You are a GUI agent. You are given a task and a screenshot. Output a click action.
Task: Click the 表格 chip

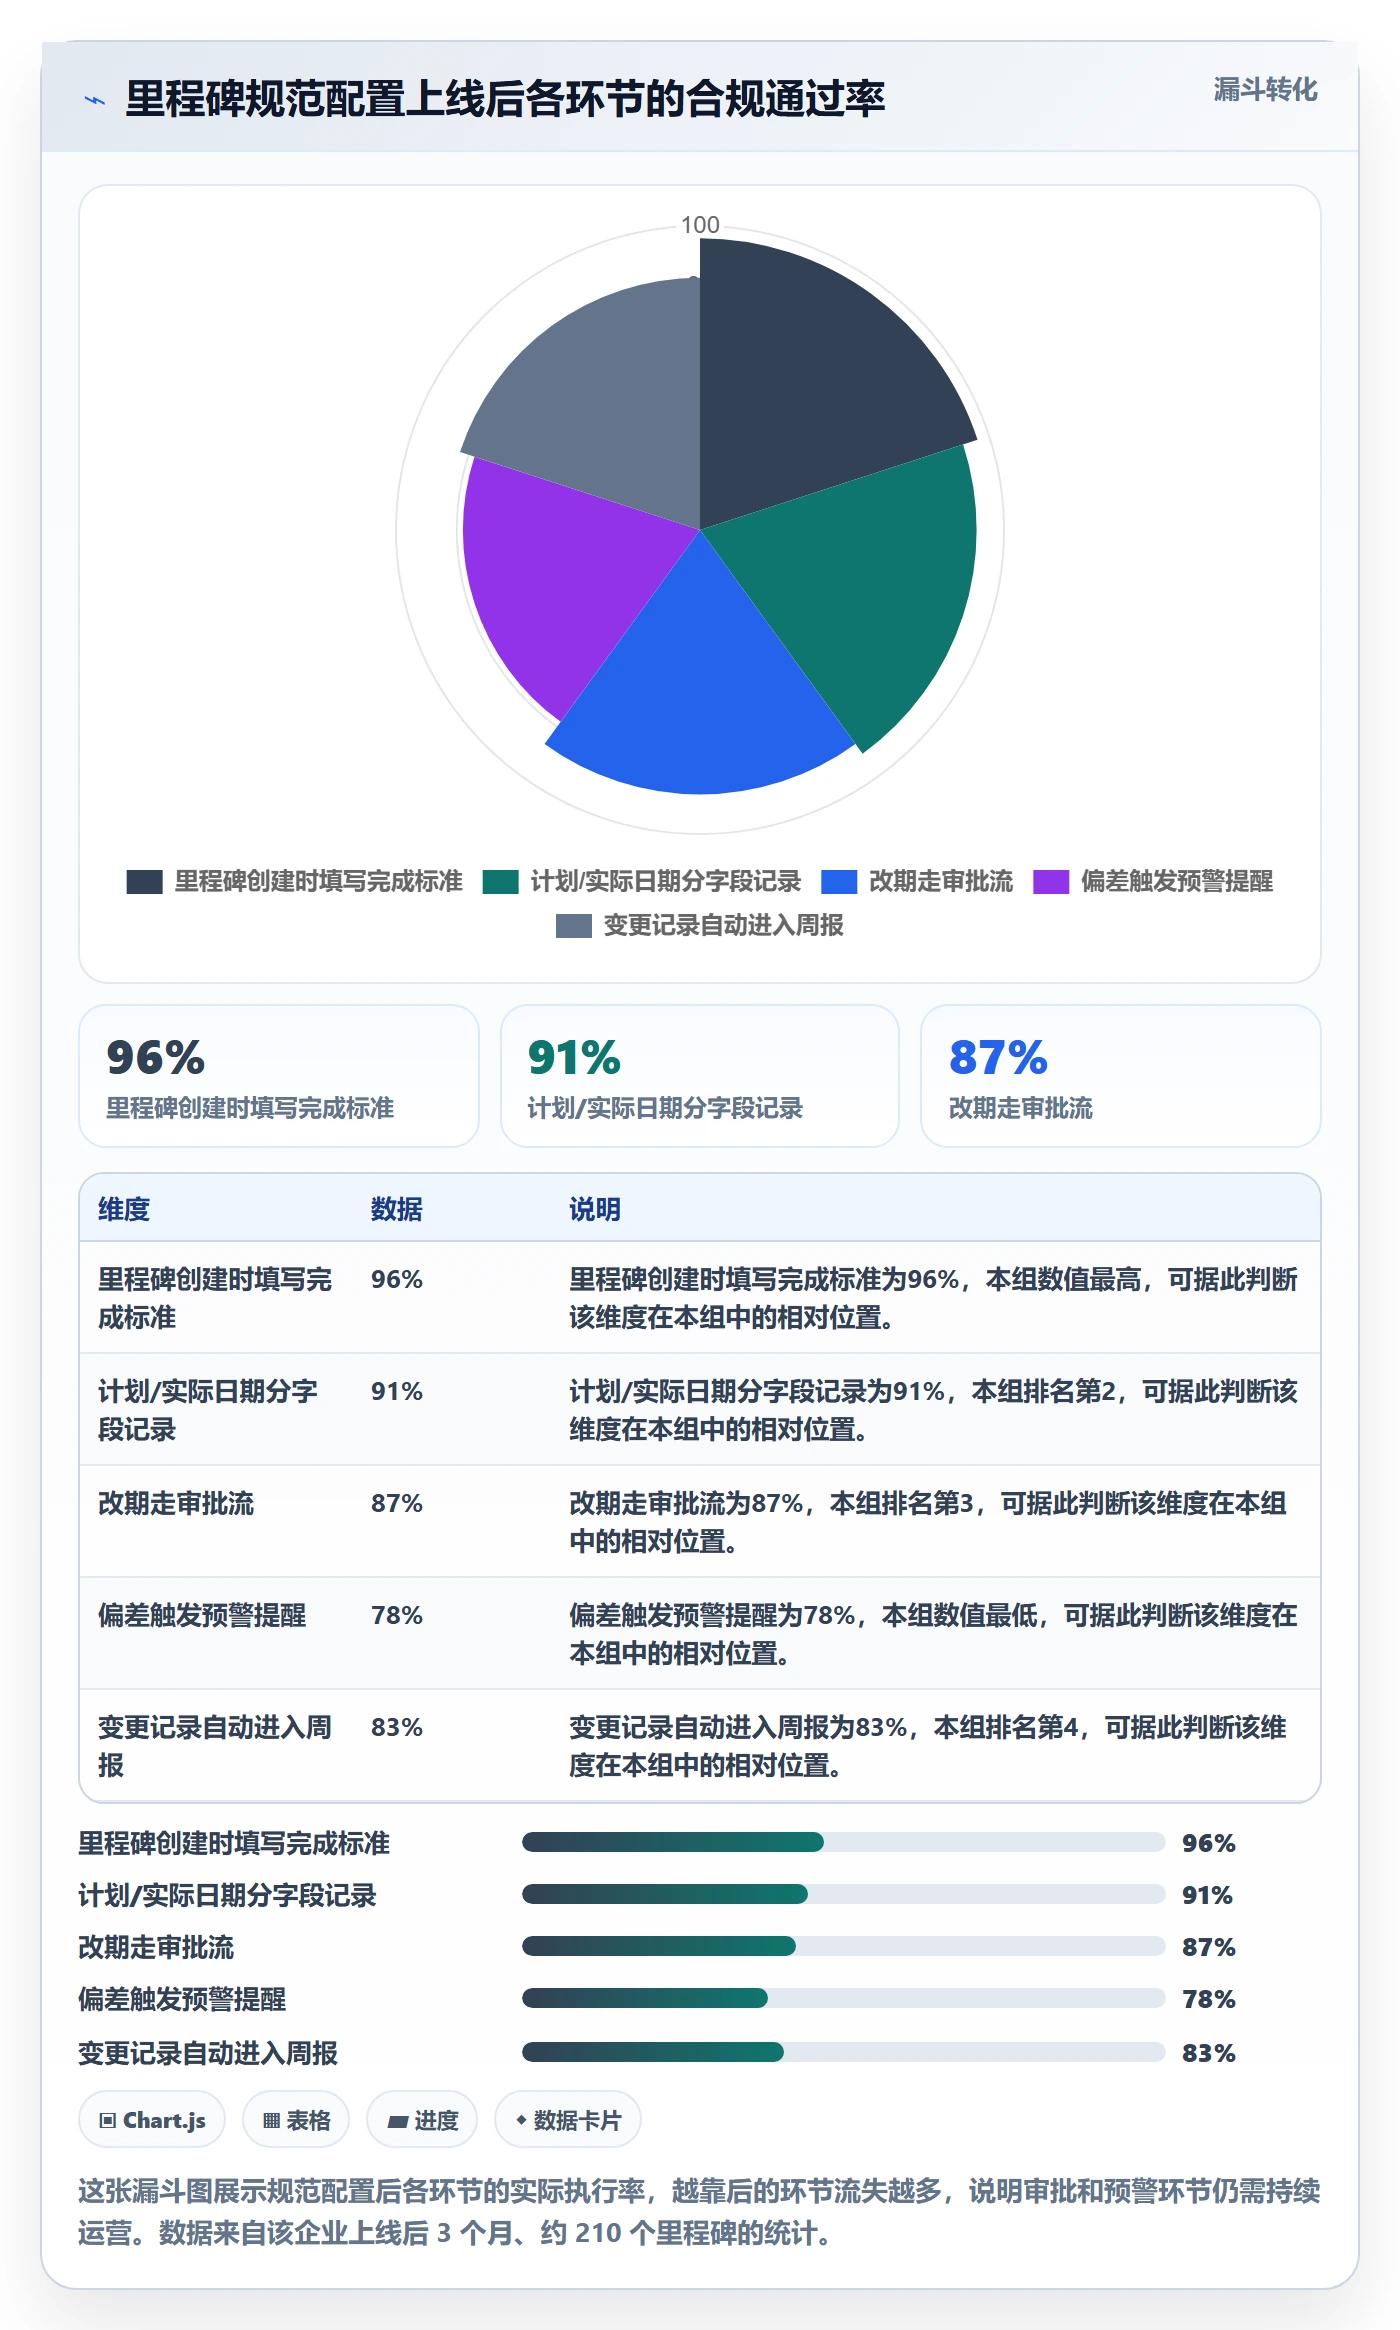coord(296,2120)
